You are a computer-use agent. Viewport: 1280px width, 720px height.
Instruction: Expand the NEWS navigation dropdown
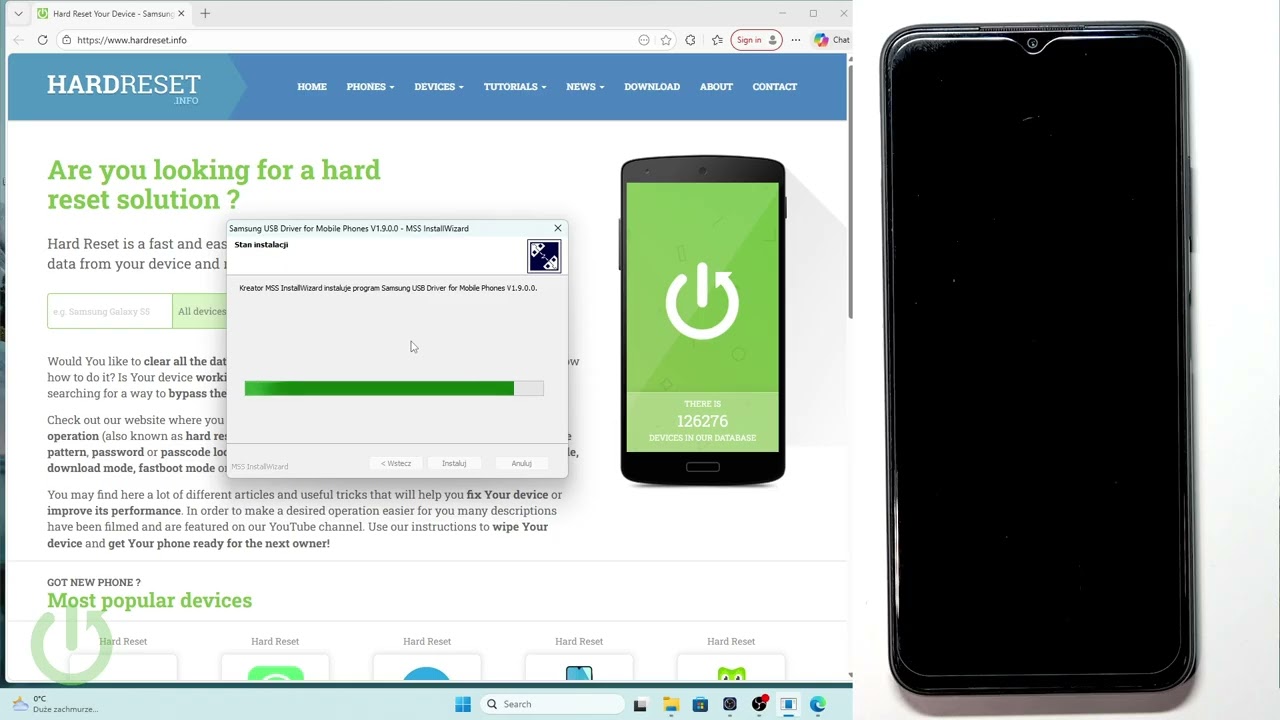click(x=585, y=87)
